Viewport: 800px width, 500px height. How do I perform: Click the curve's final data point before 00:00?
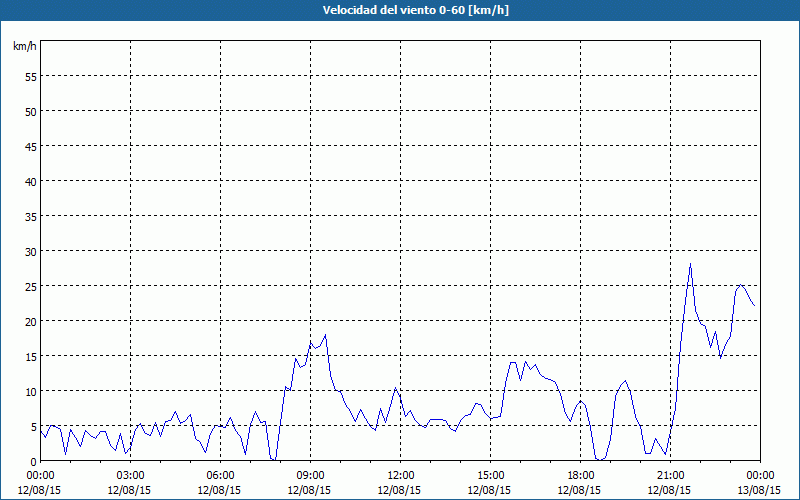tap(754, 305)
